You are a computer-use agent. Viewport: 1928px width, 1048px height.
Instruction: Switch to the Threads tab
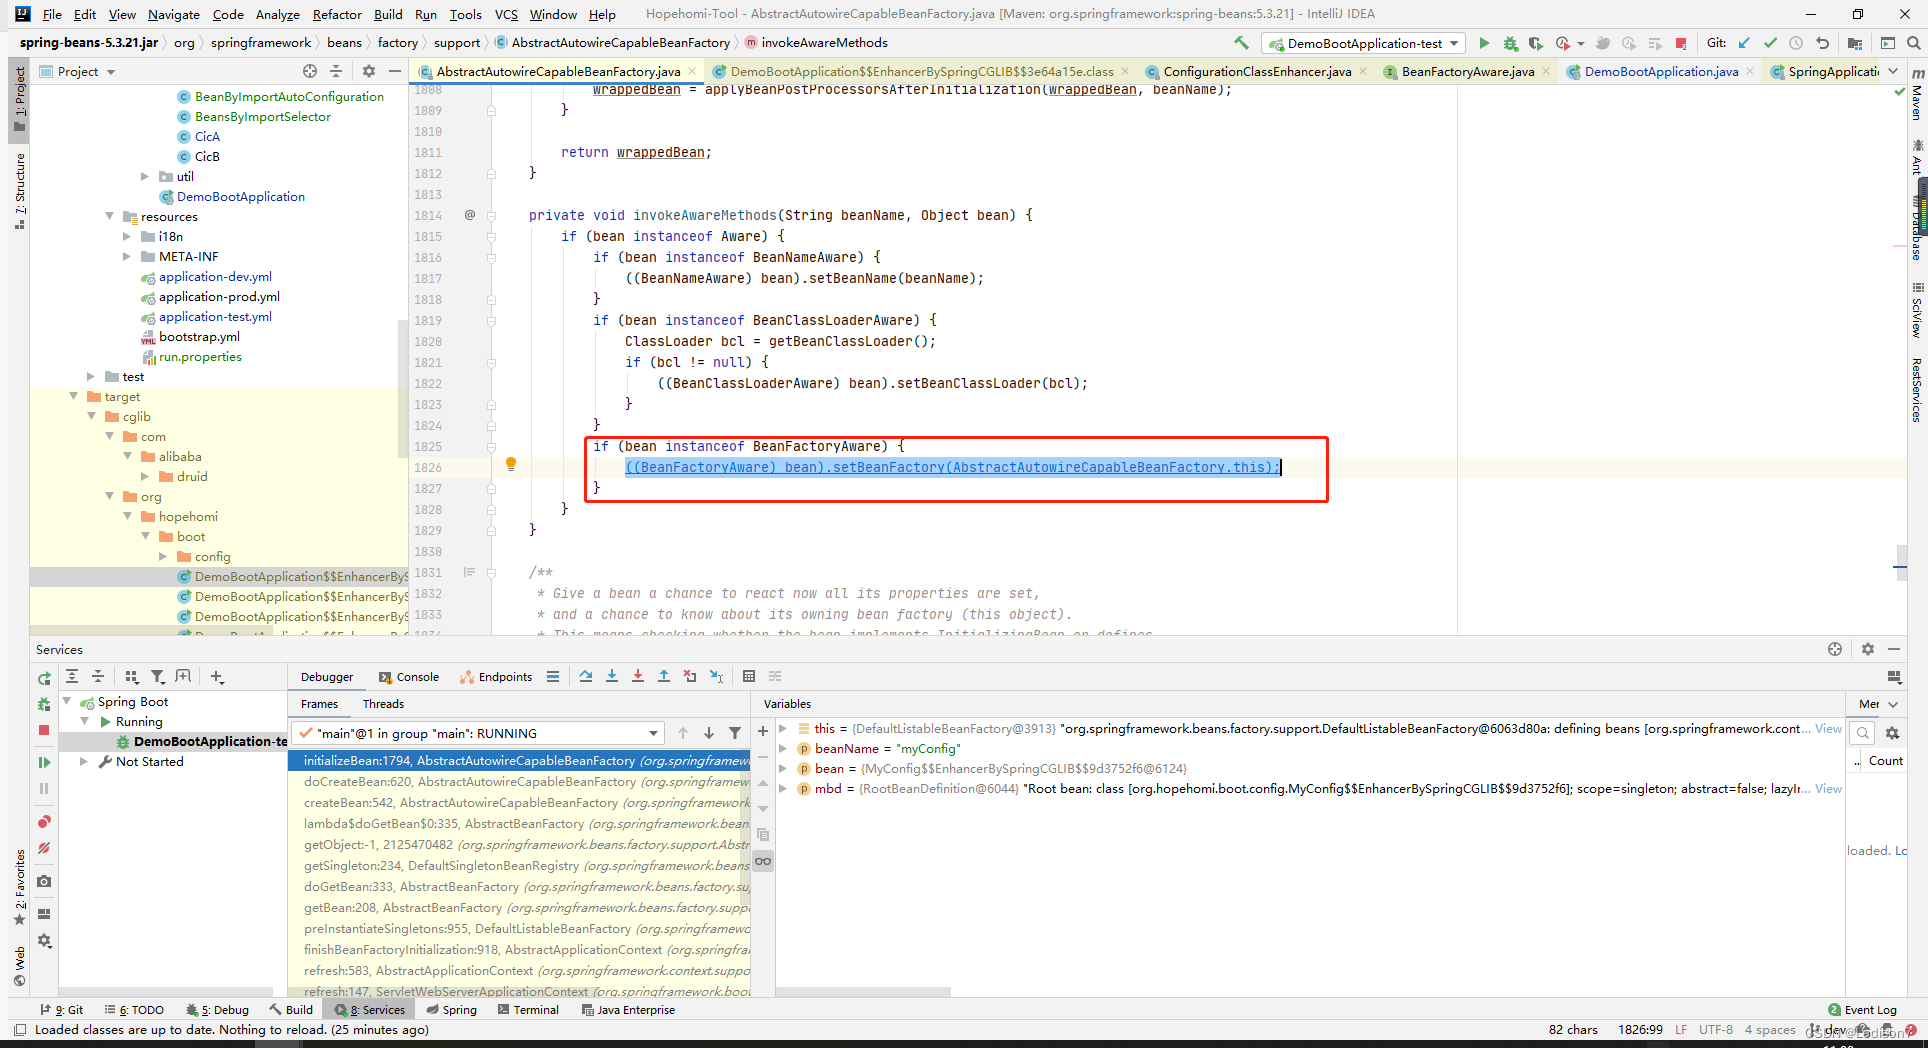coord(383,704)
